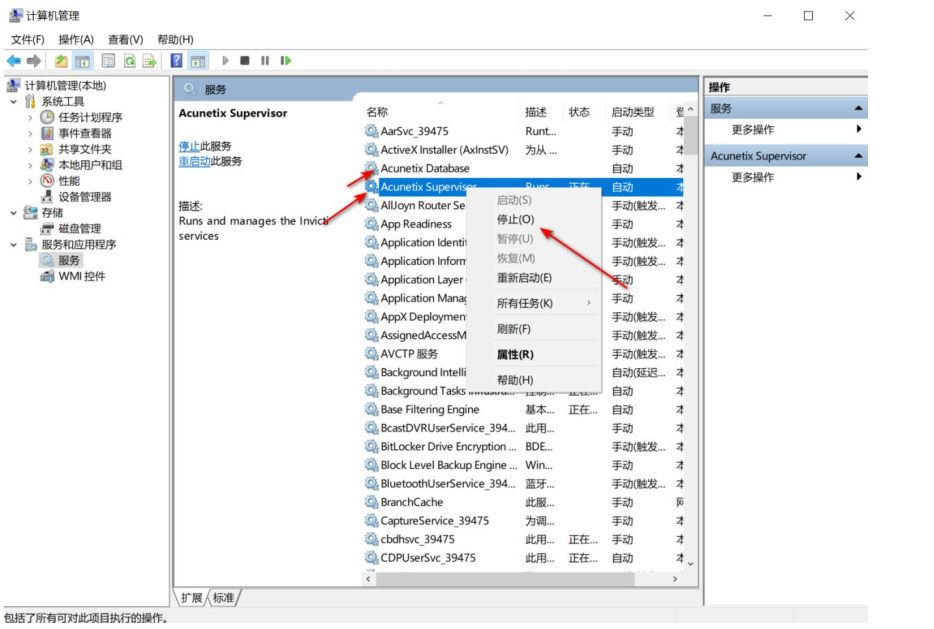Expand the 性能 node chevron
Image resolution: width=934 pixels, height=629 pixels.
coord(30,182)
